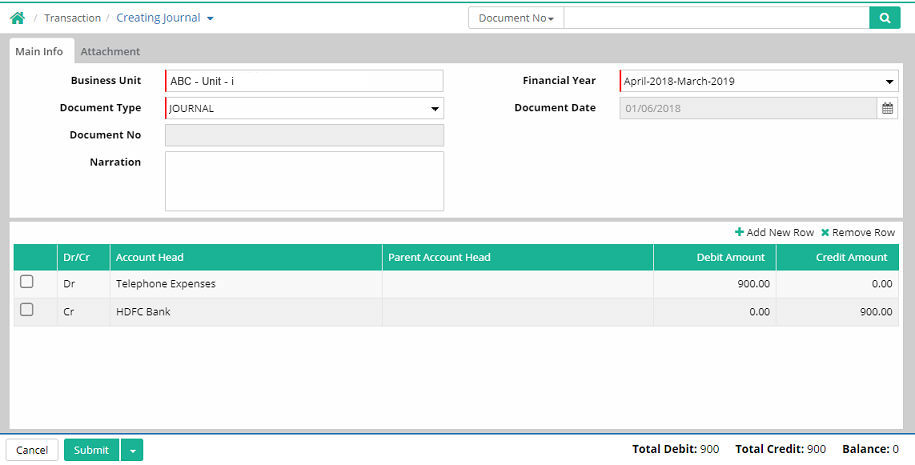Viewport: 915px width, 465px height.
Task: Open the Financial Year dropdown
Action: pyautogui.click(x=889, y=82)
